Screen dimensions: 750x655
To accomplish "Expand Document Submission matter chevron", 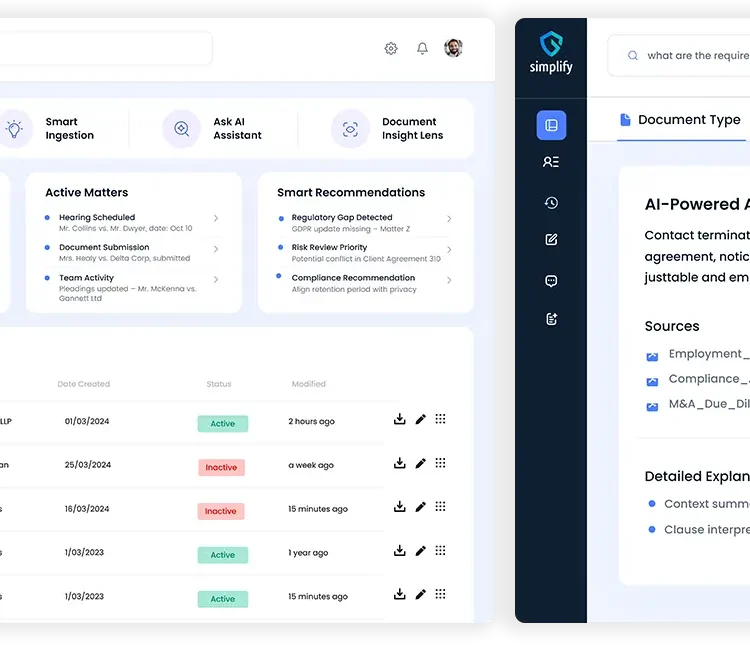I will click(x=216, y=249).
